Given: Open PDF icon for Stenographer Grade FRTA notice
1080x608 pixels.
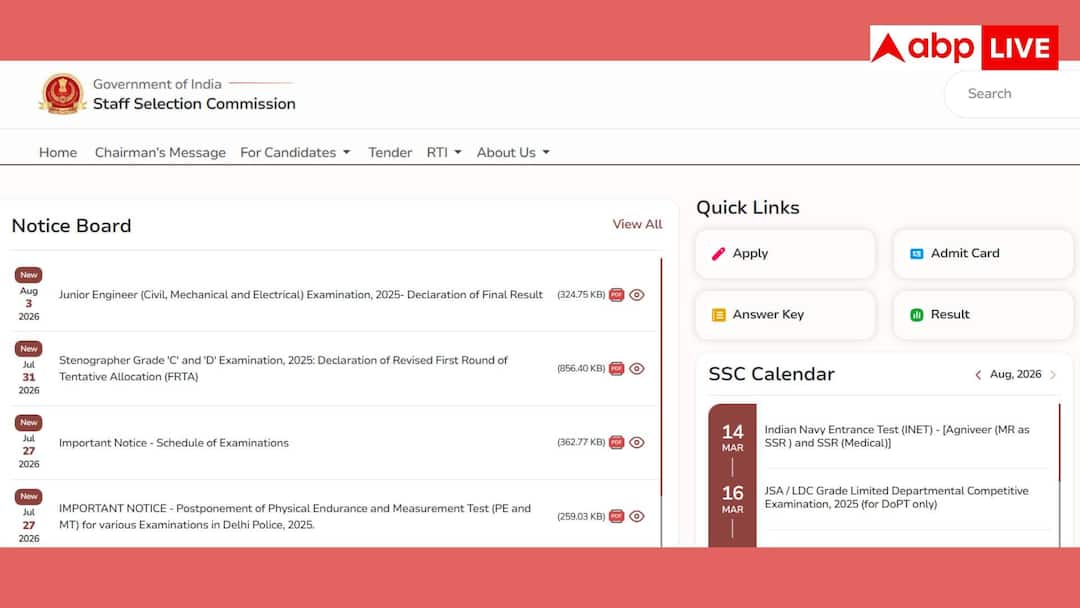Looking at the screenshot, I should [616, 368].
